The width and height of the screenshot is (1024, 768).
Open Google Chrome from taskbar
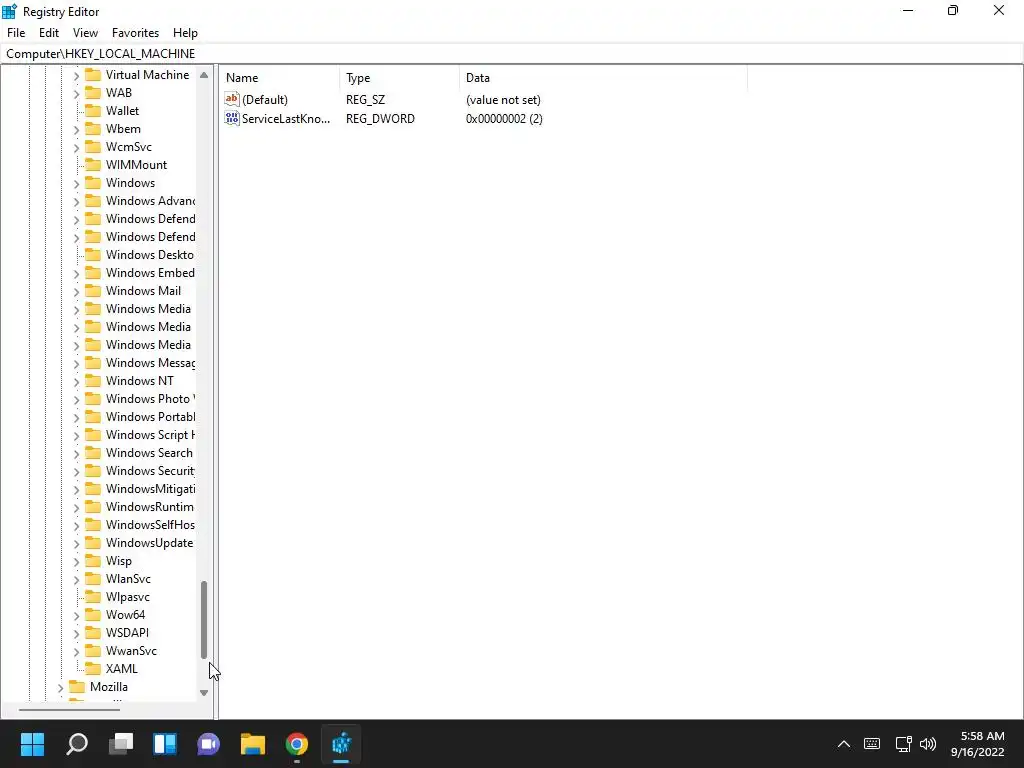pos(296,743)
